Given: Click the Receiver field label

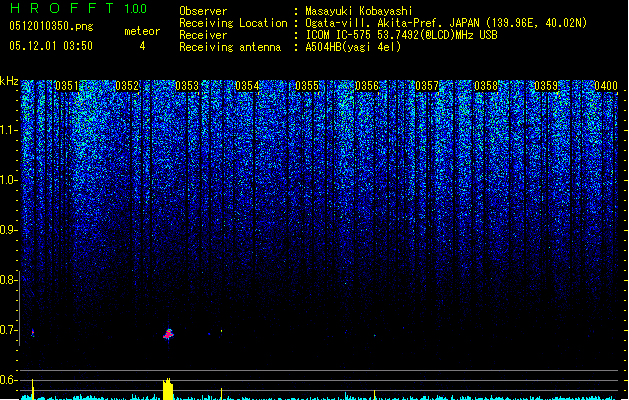Looking at the screenshot, I should pos(203,35).
